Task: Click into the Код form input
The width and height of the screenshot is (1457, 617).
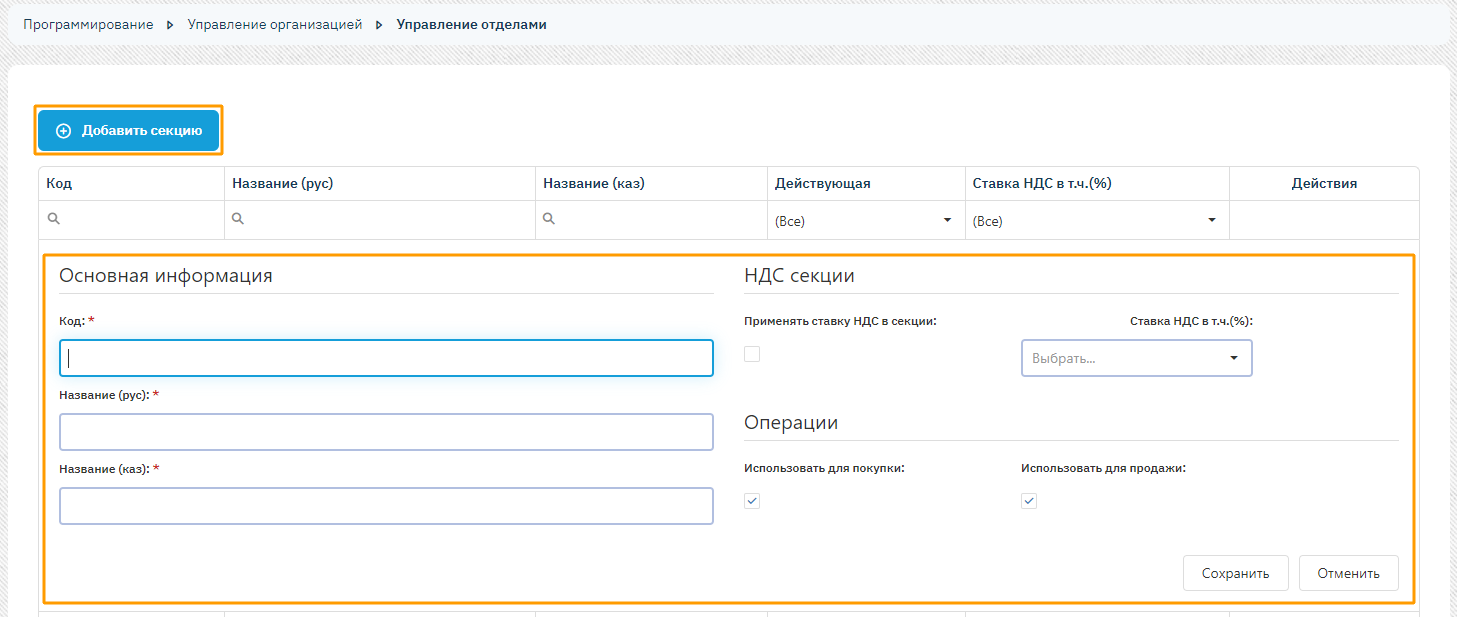Action: pos(386,358)
